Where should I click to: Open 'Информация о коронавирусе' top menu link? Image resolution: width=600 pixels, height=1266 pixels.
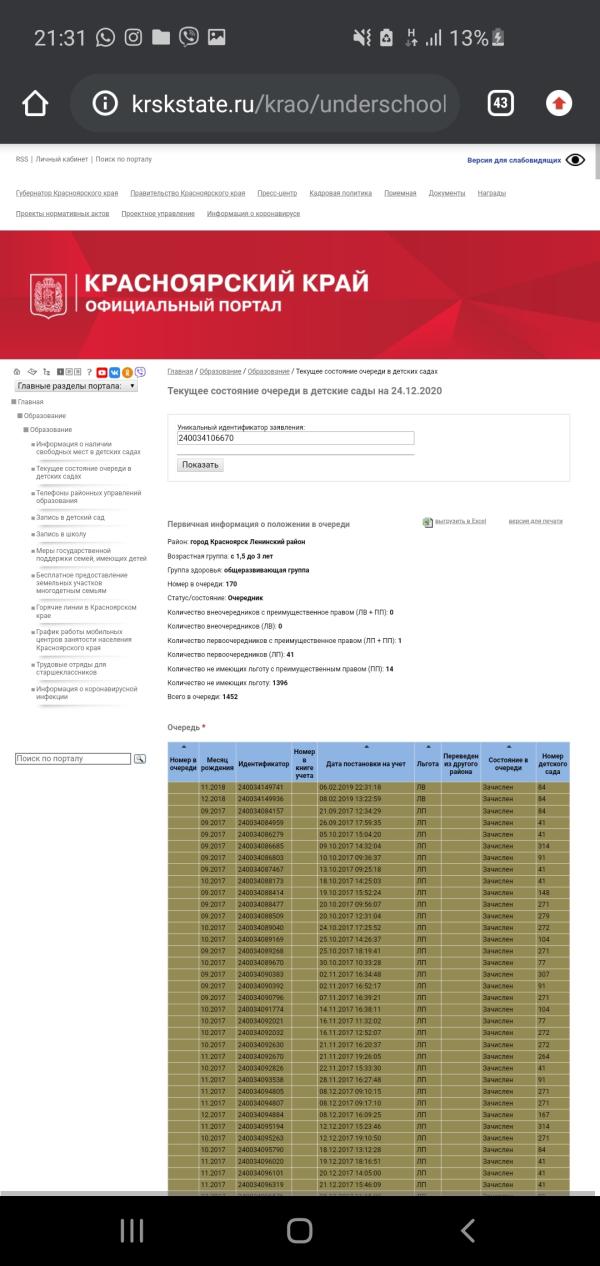(x=254, y=214)
